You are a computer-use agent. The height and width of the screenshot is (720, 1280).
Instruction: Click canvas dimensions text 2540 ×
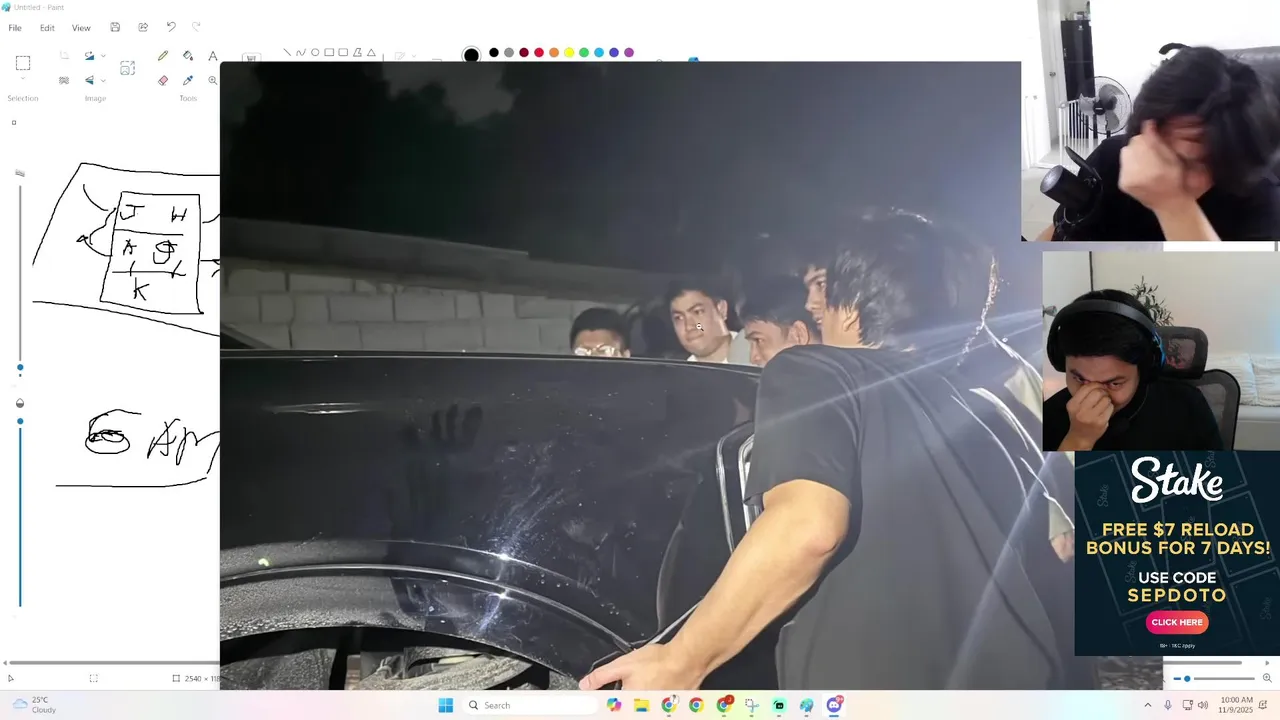pos(201,678)
